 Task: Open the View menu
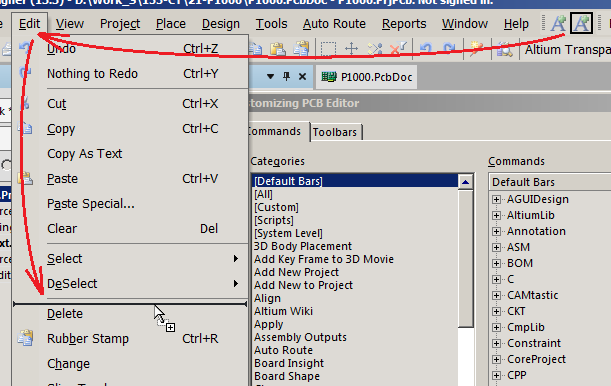tap(69, 24)
